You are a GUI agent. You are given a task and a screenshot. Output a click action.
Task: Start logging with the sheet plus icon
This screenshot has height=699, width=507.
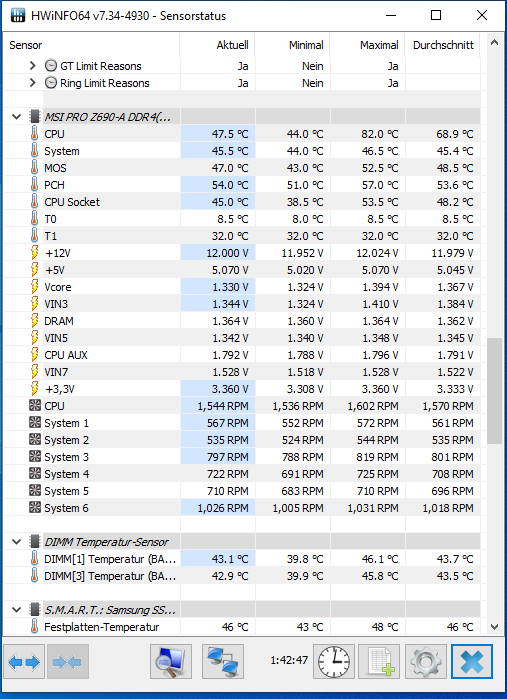[379, 662]
